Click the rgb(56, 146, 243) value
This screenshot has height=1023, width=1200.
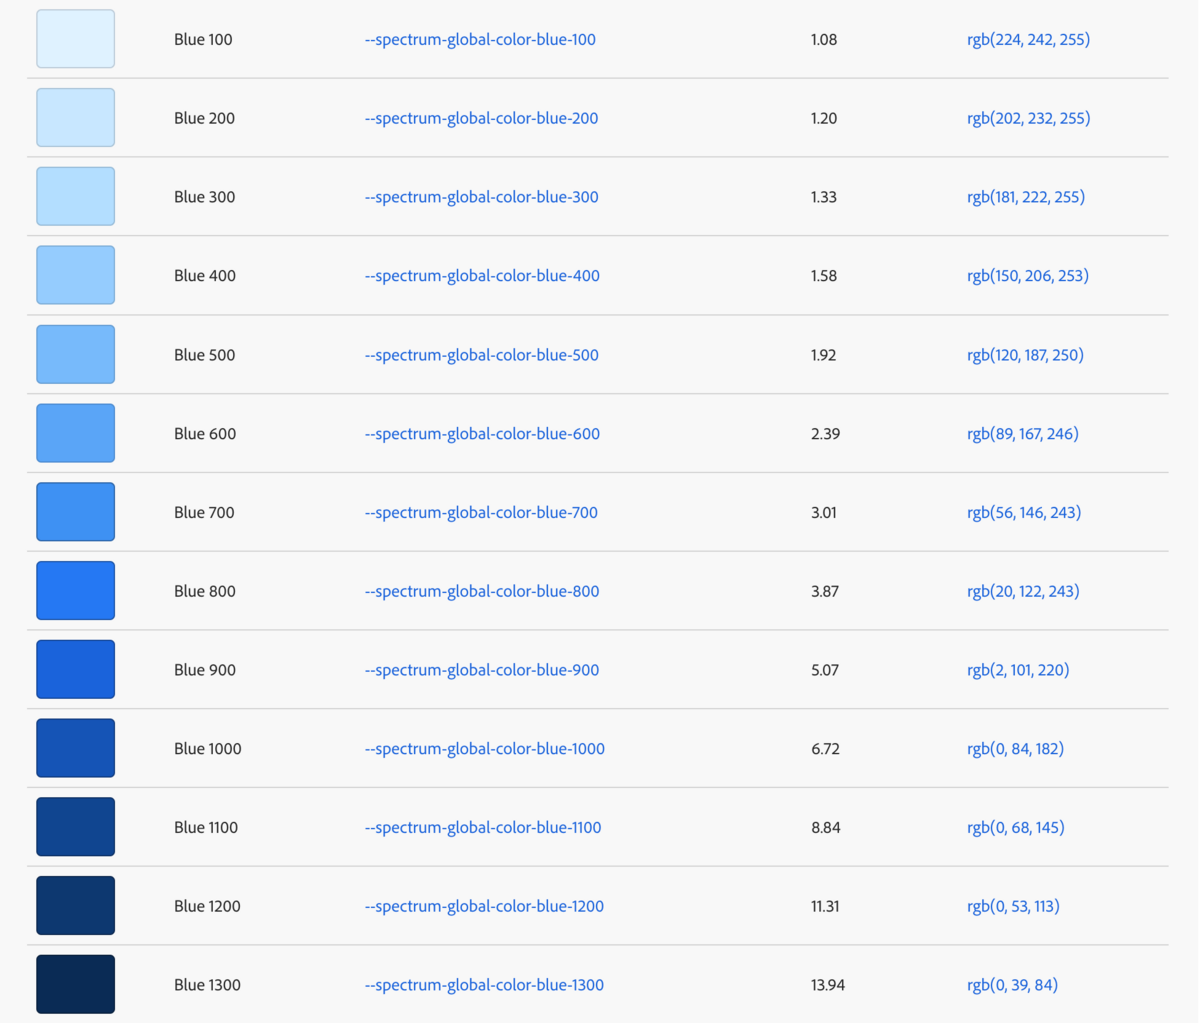pyautogui.click(x=1024, y=513)
